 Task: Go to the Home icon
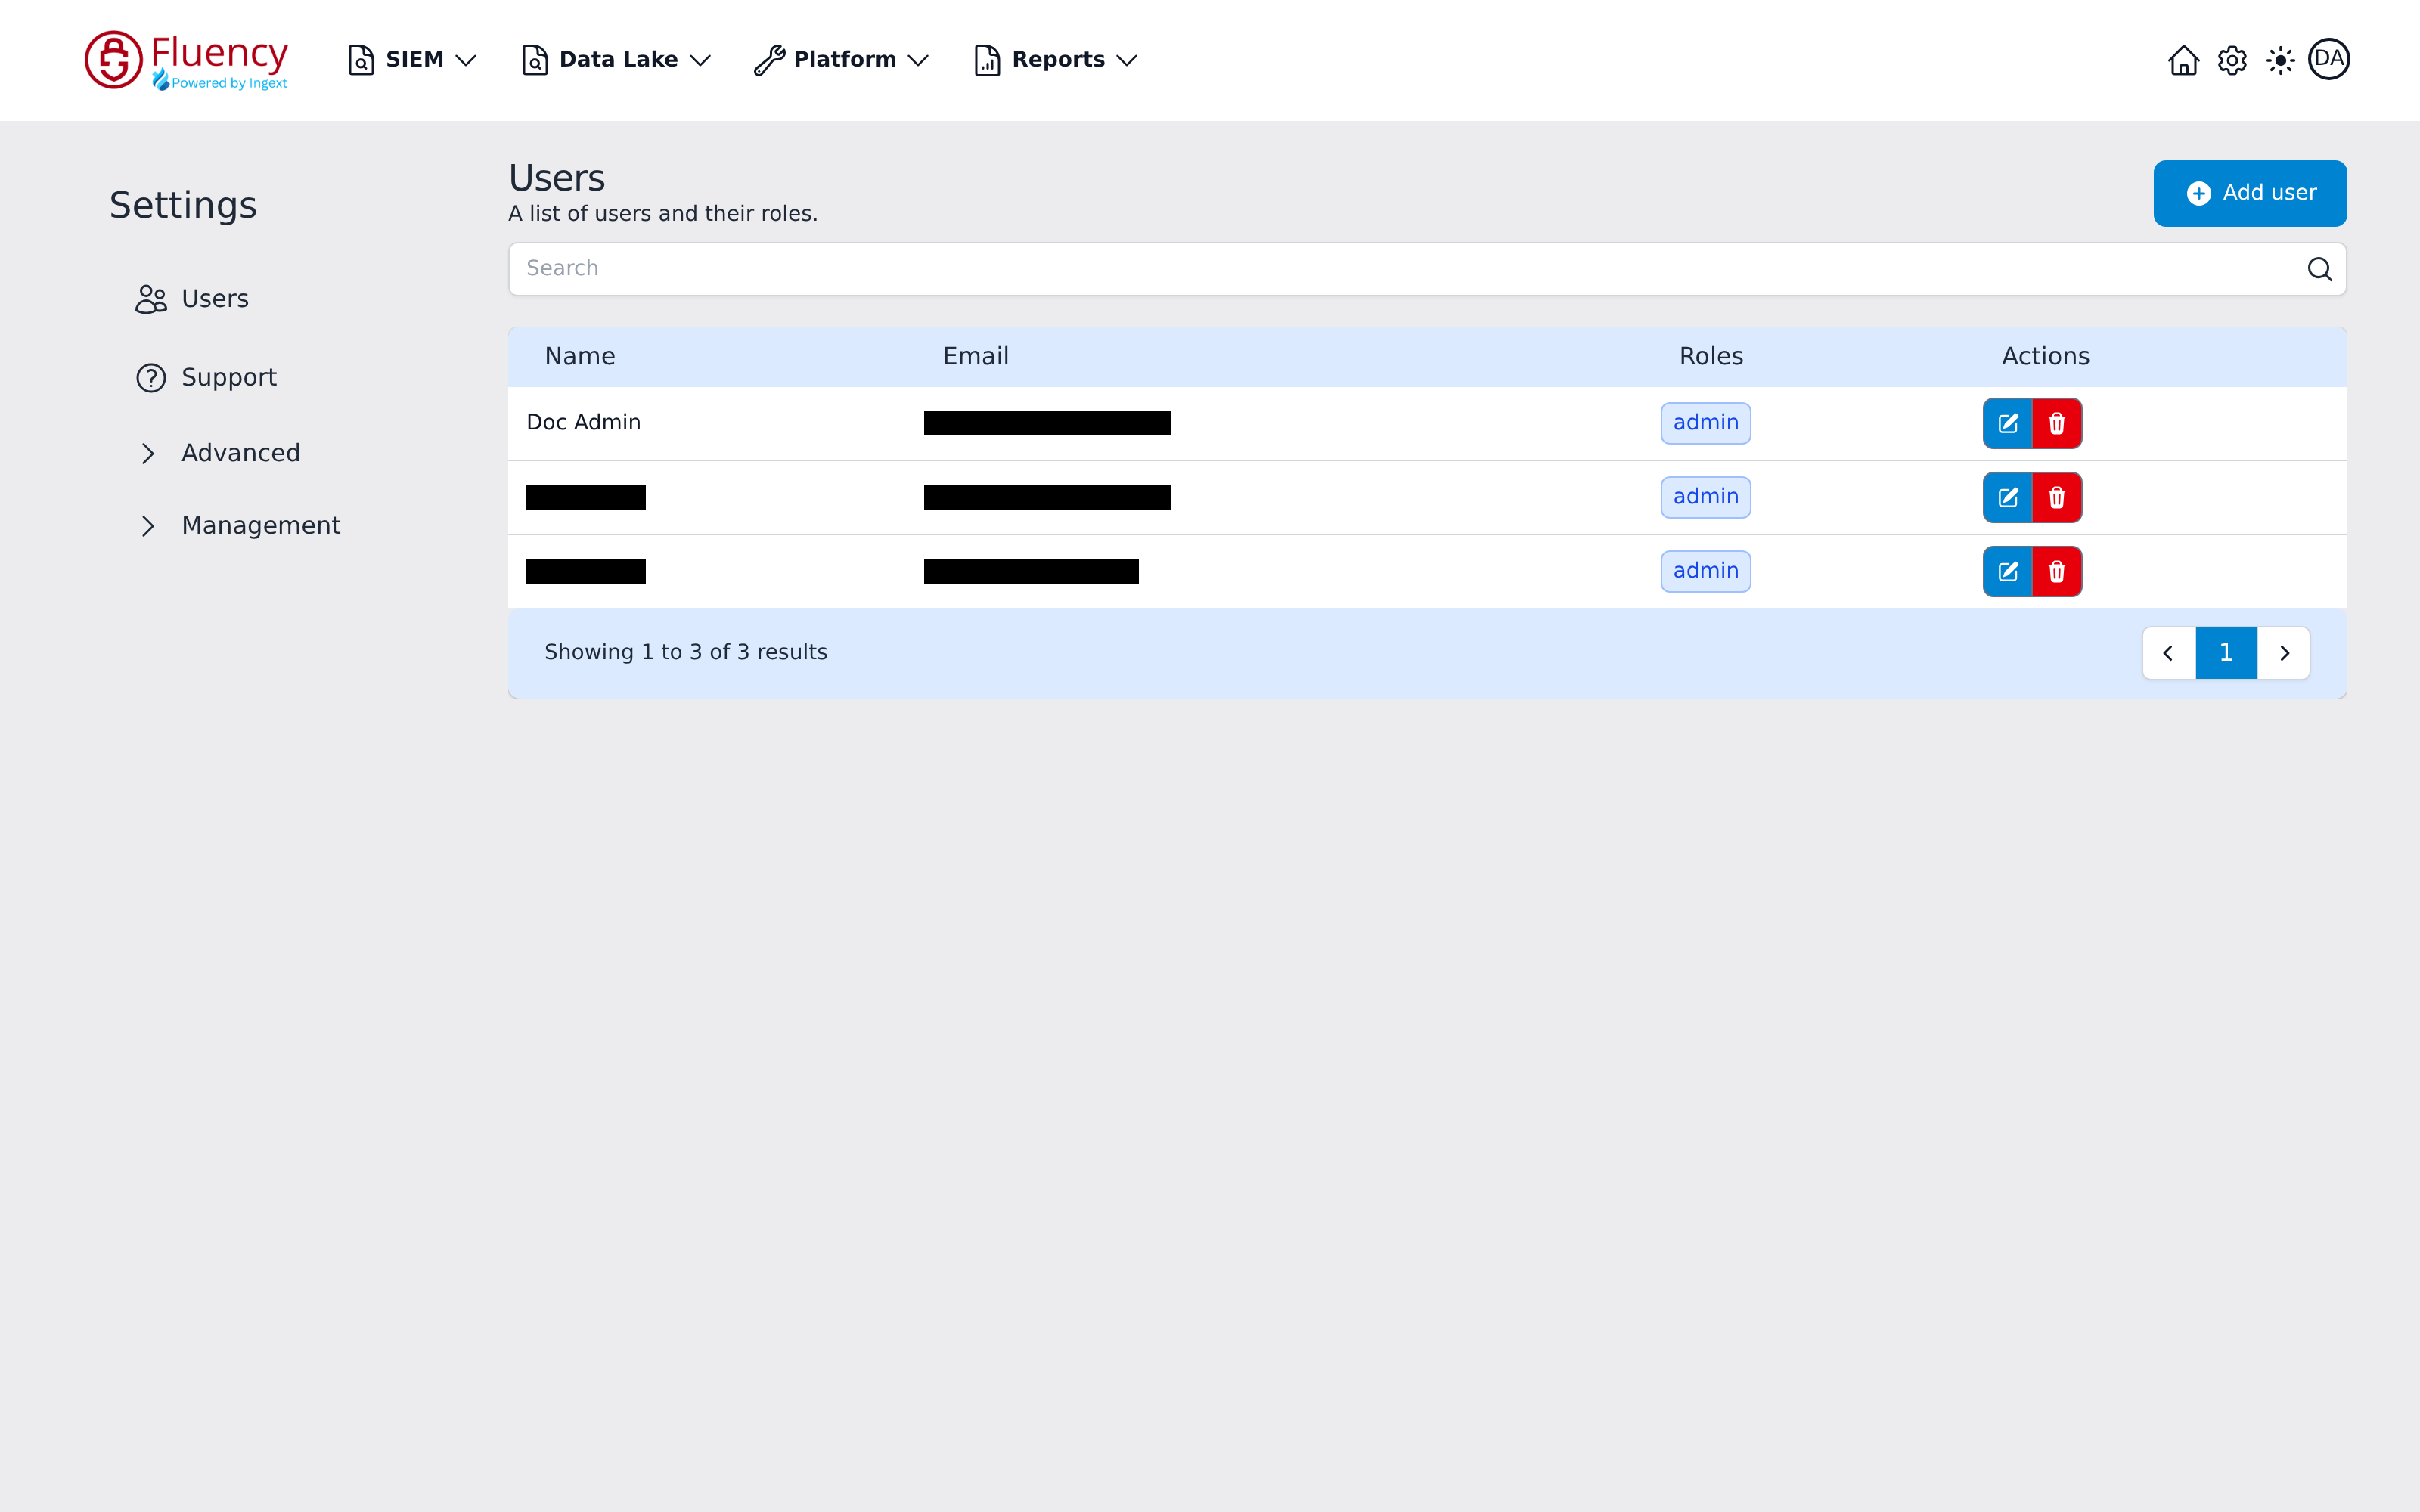(x=2183, y=60)
